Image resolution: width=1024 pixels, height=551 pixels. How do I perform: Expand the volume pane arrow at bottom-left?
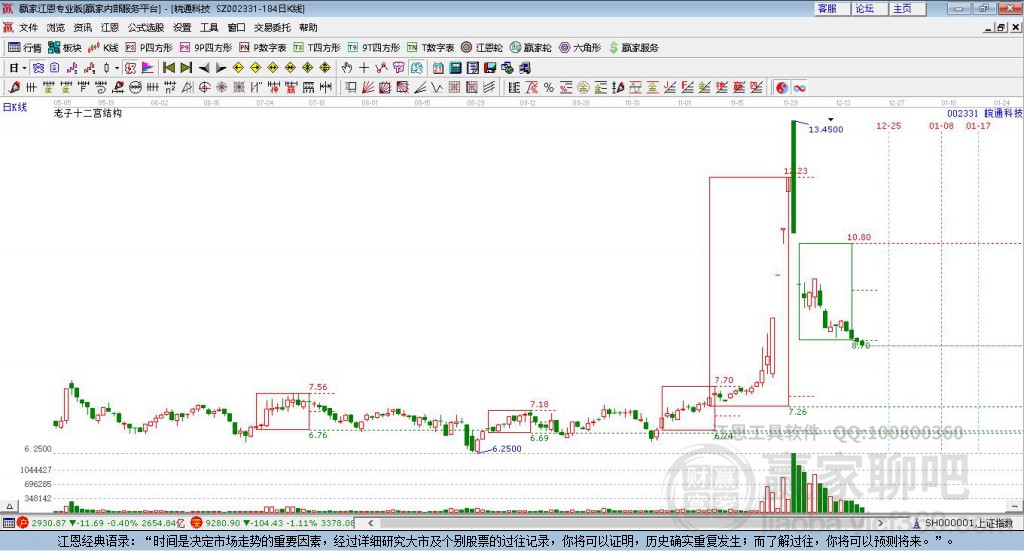tap(9, 506)
